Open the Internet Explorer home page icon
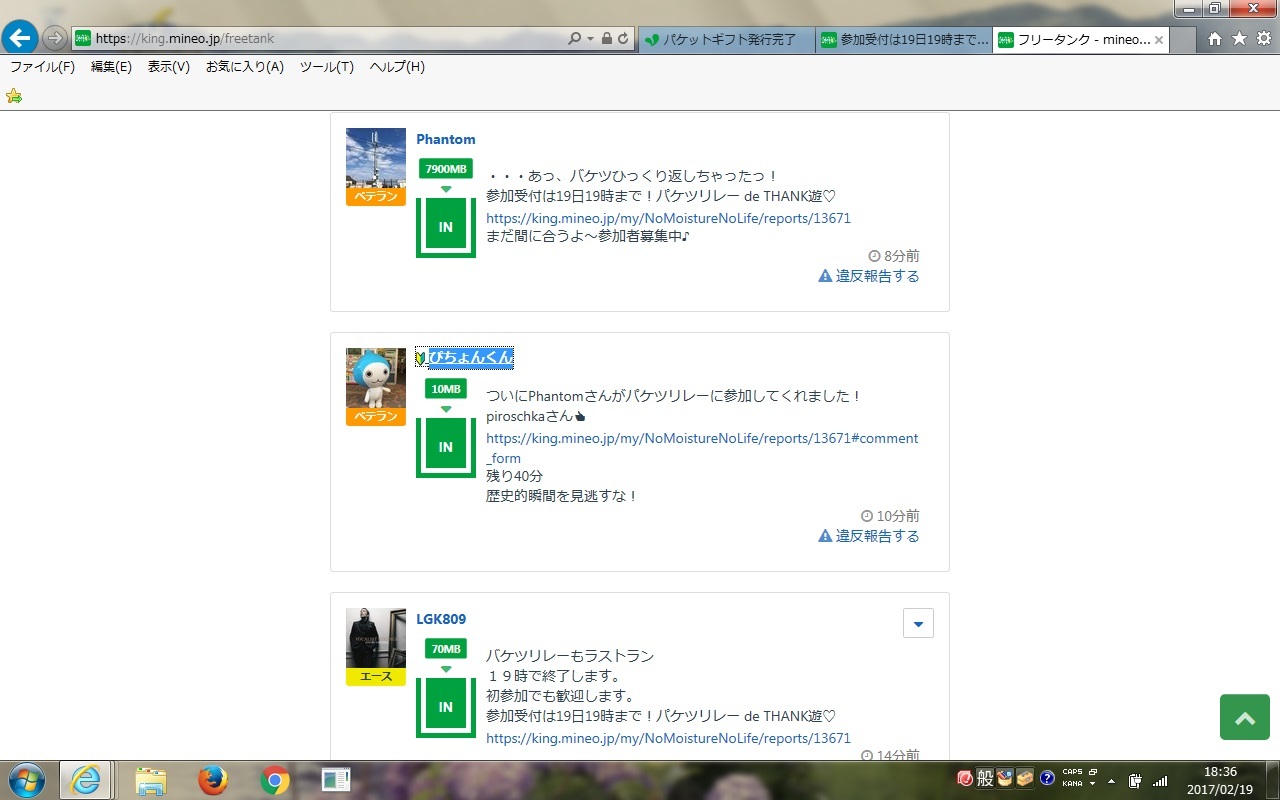 pyautogui.click(x=1214, y=39)
